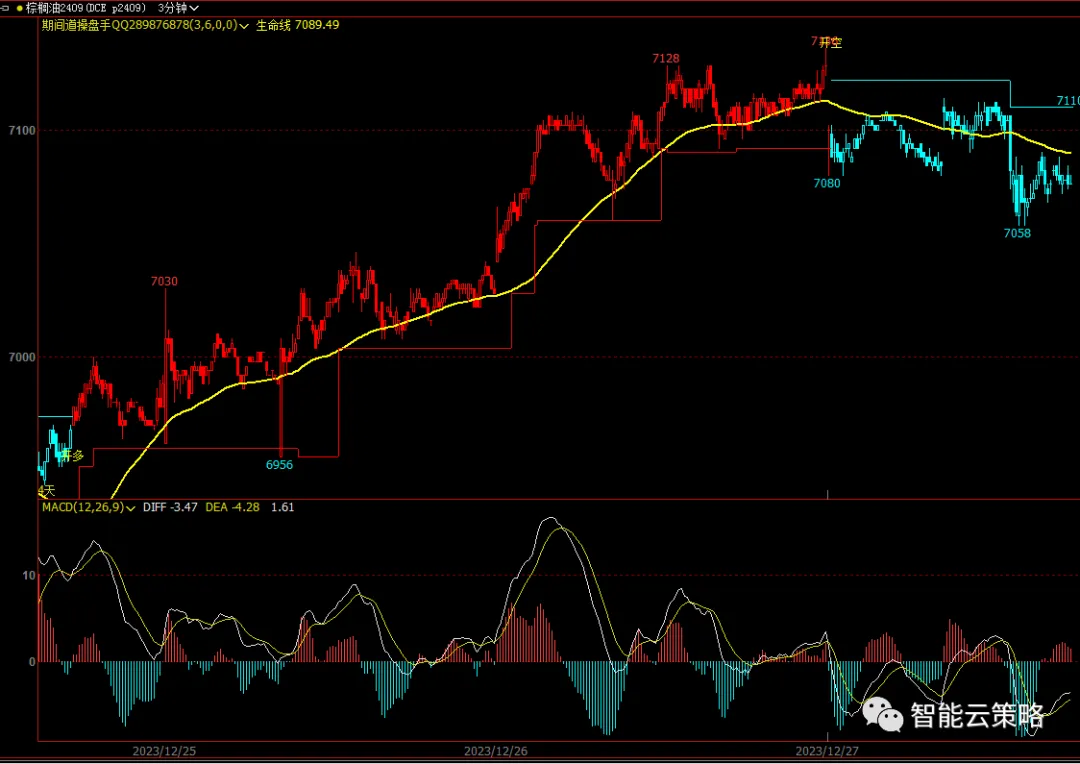Click the yellow dot beside 棕榈油2409
This screenshot has width=1080, height=764.
[x=19, y=8]
